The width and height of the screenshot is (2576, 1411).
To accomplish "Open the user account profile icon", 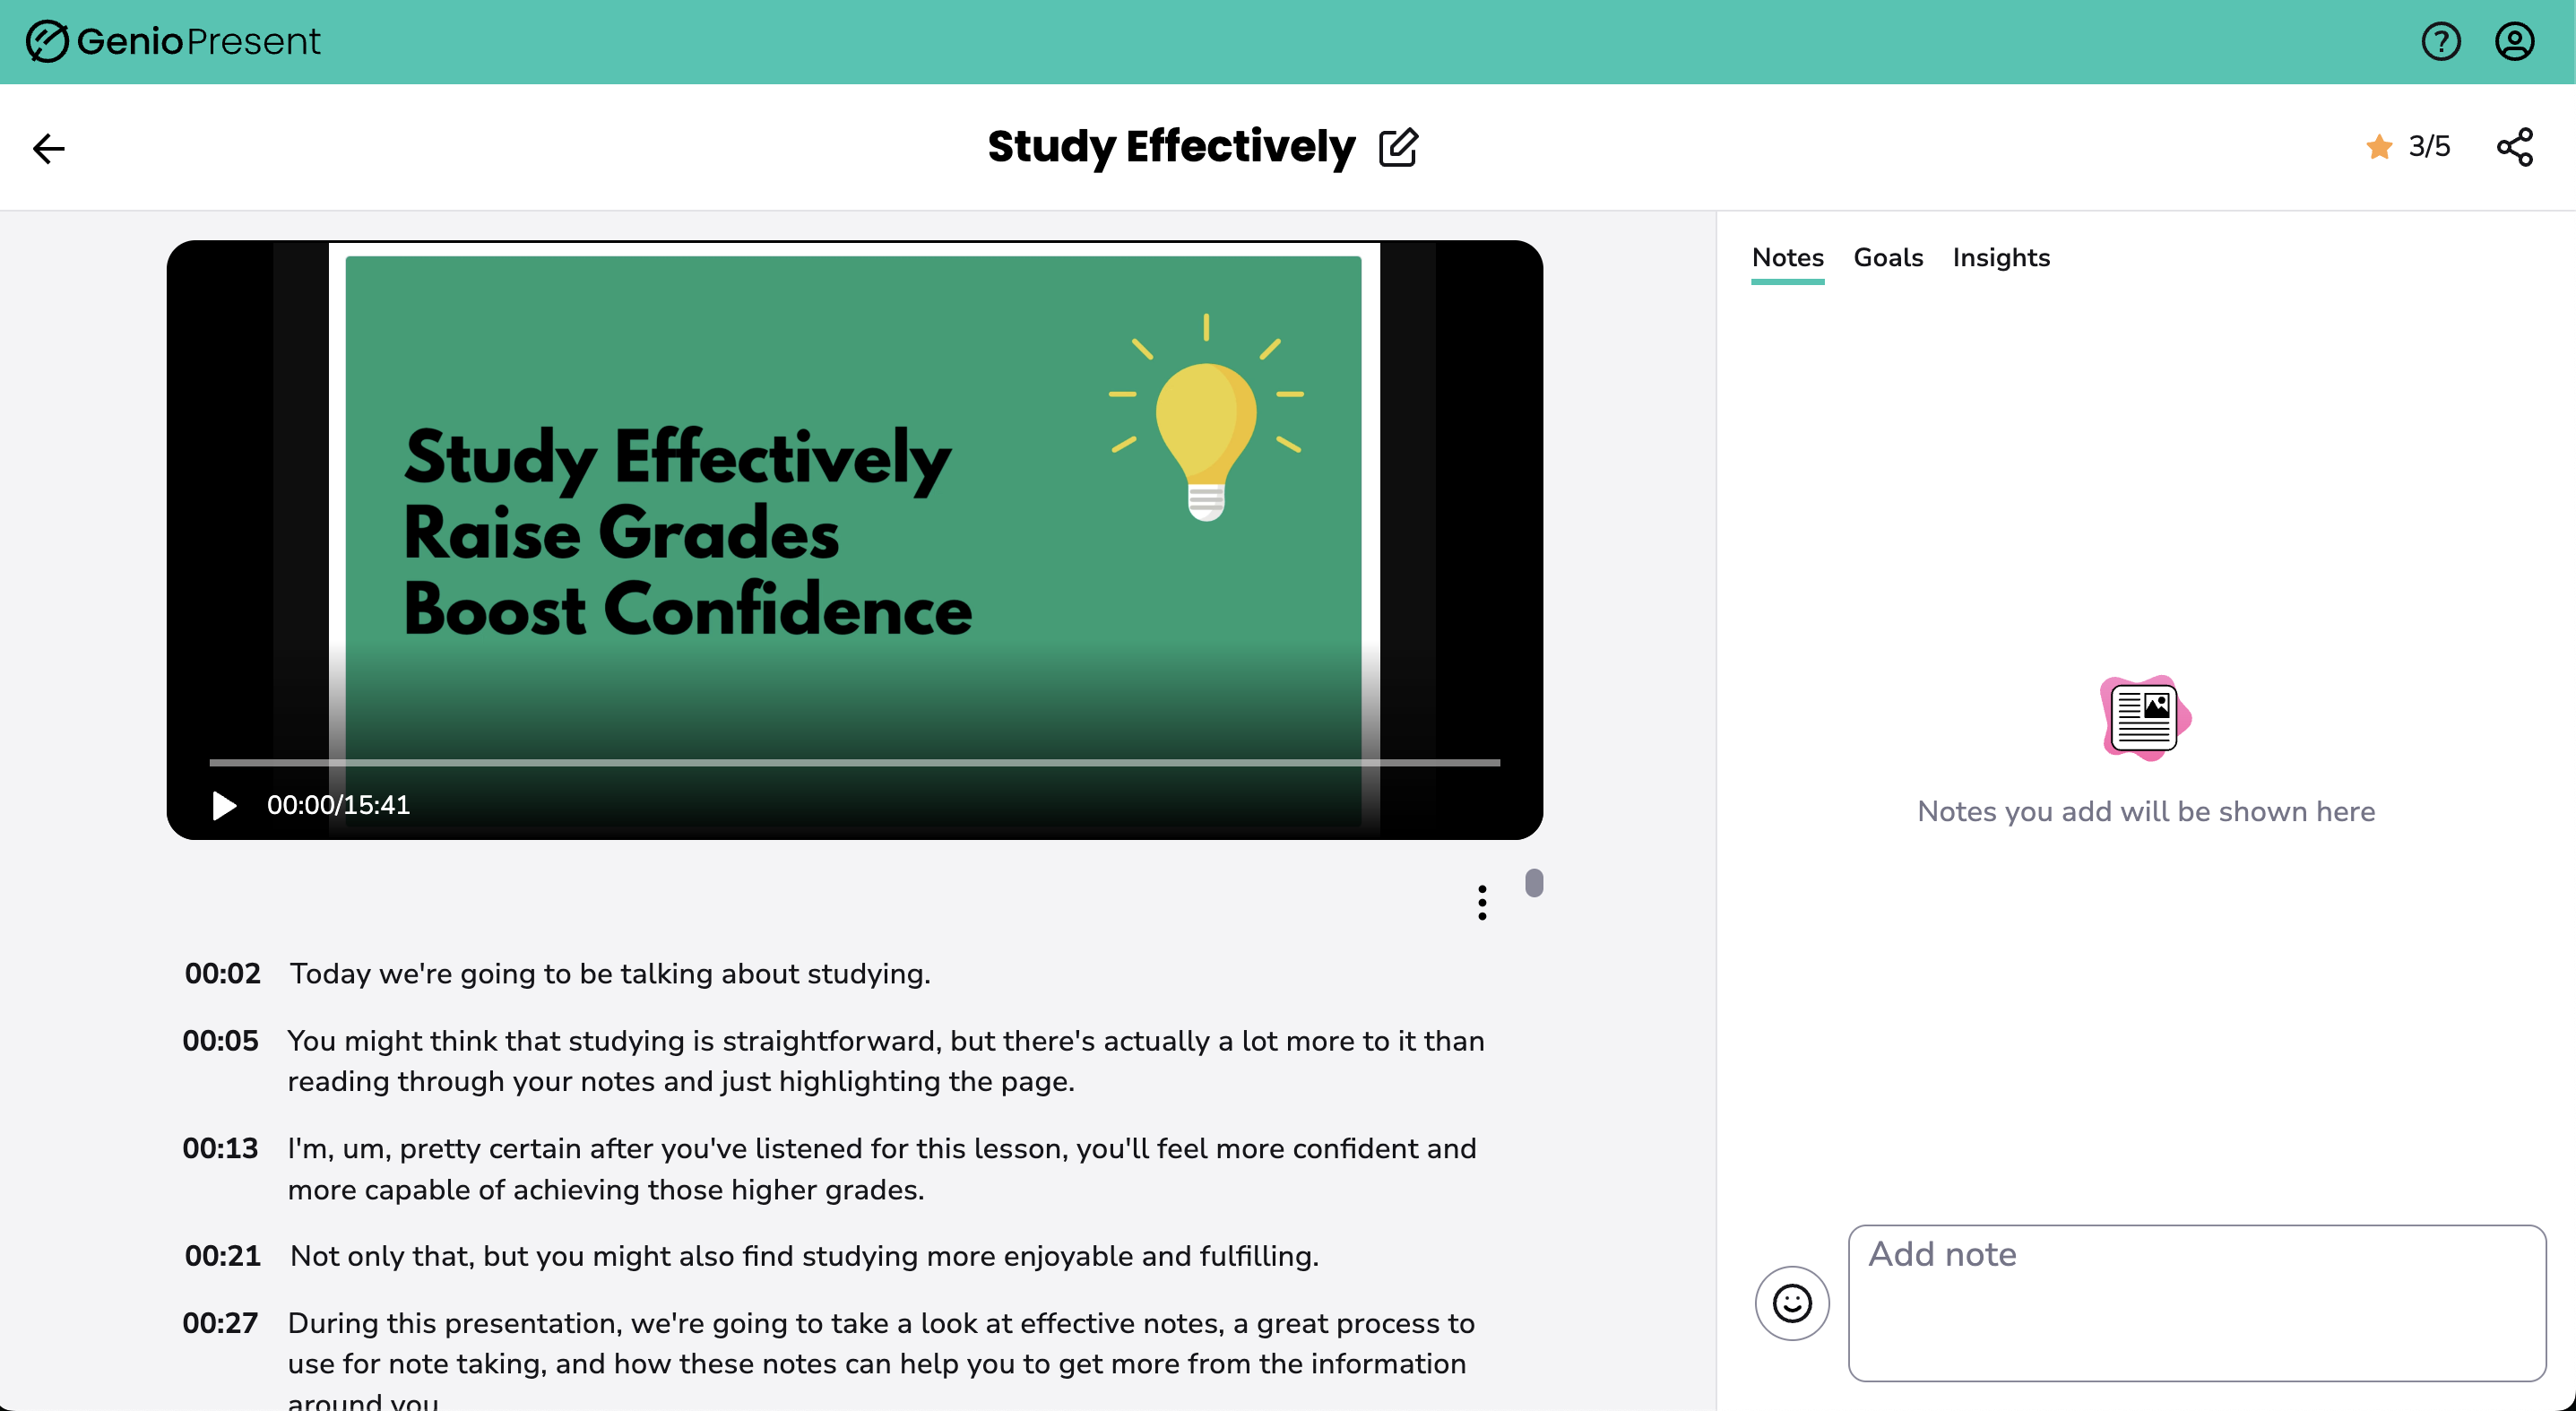I will pyautogui.click(x=2514, y=41).
